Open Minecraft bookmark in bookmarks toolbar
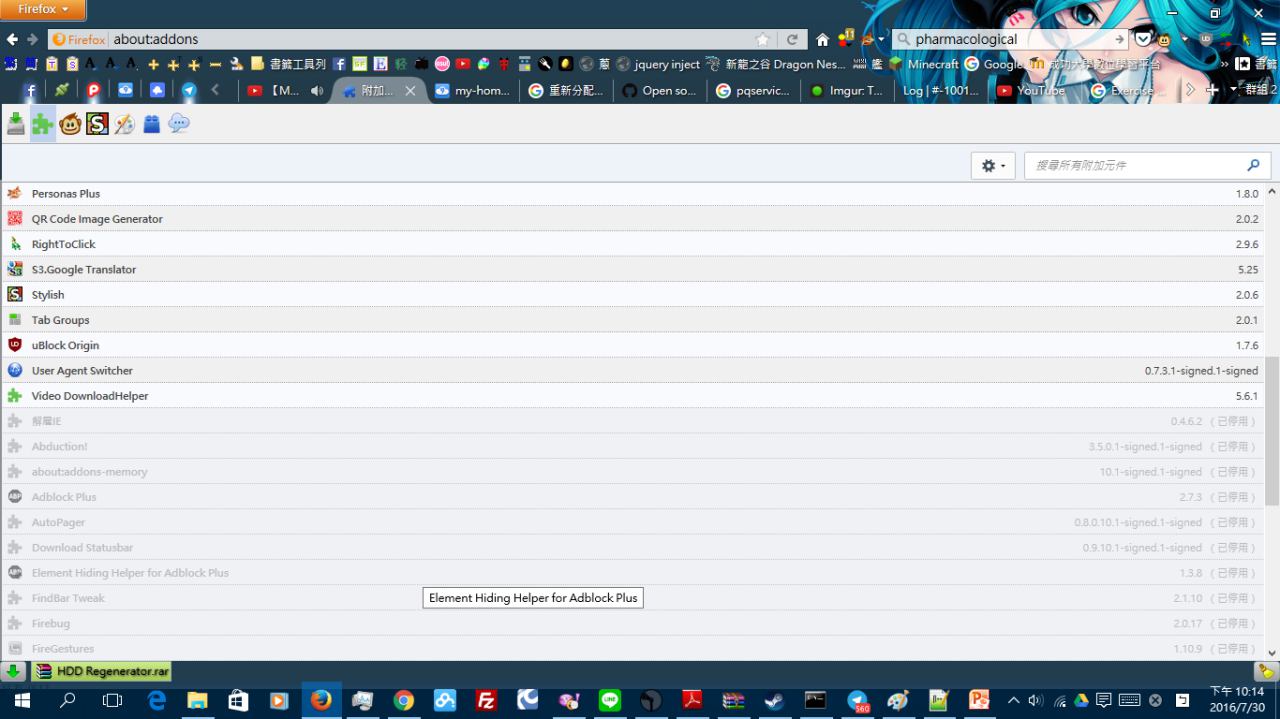The width and height of the screenshot is (1280, 719). click(x=923, y=64)
